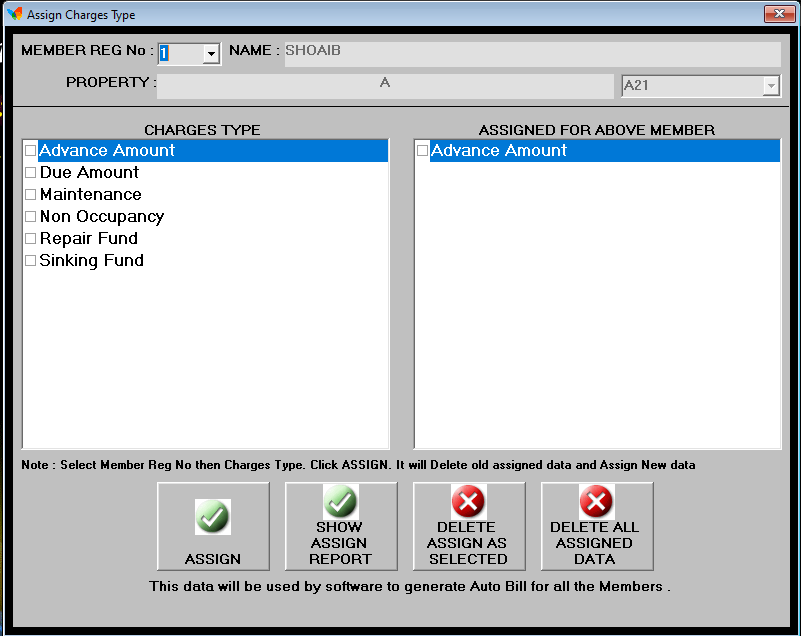This screenshot has width=801, height=636.
Task: Click DELETE ALL ASSIGNED DATA text
Action: (x=595, y=543)
